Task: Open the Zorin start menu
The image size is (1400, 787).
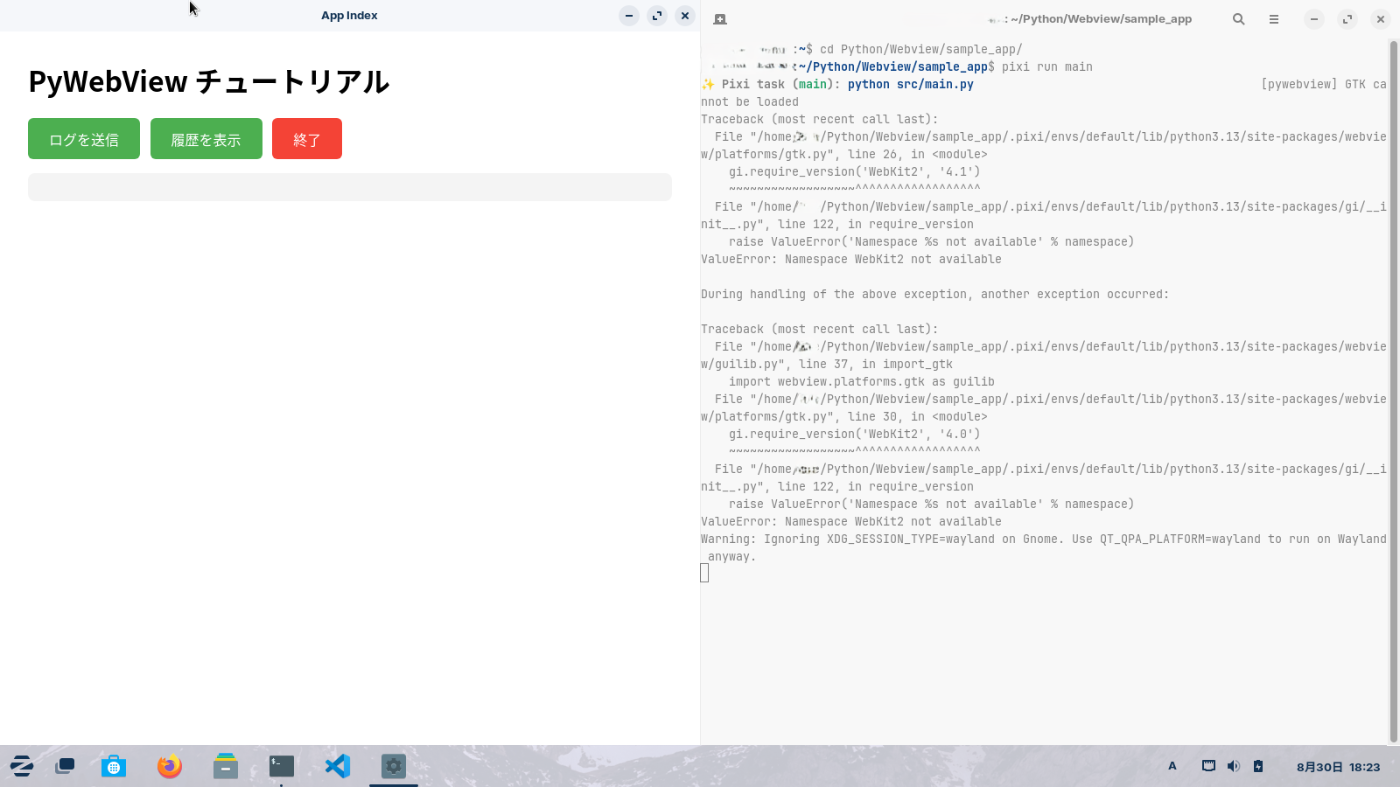Action: tap(21, 766)
